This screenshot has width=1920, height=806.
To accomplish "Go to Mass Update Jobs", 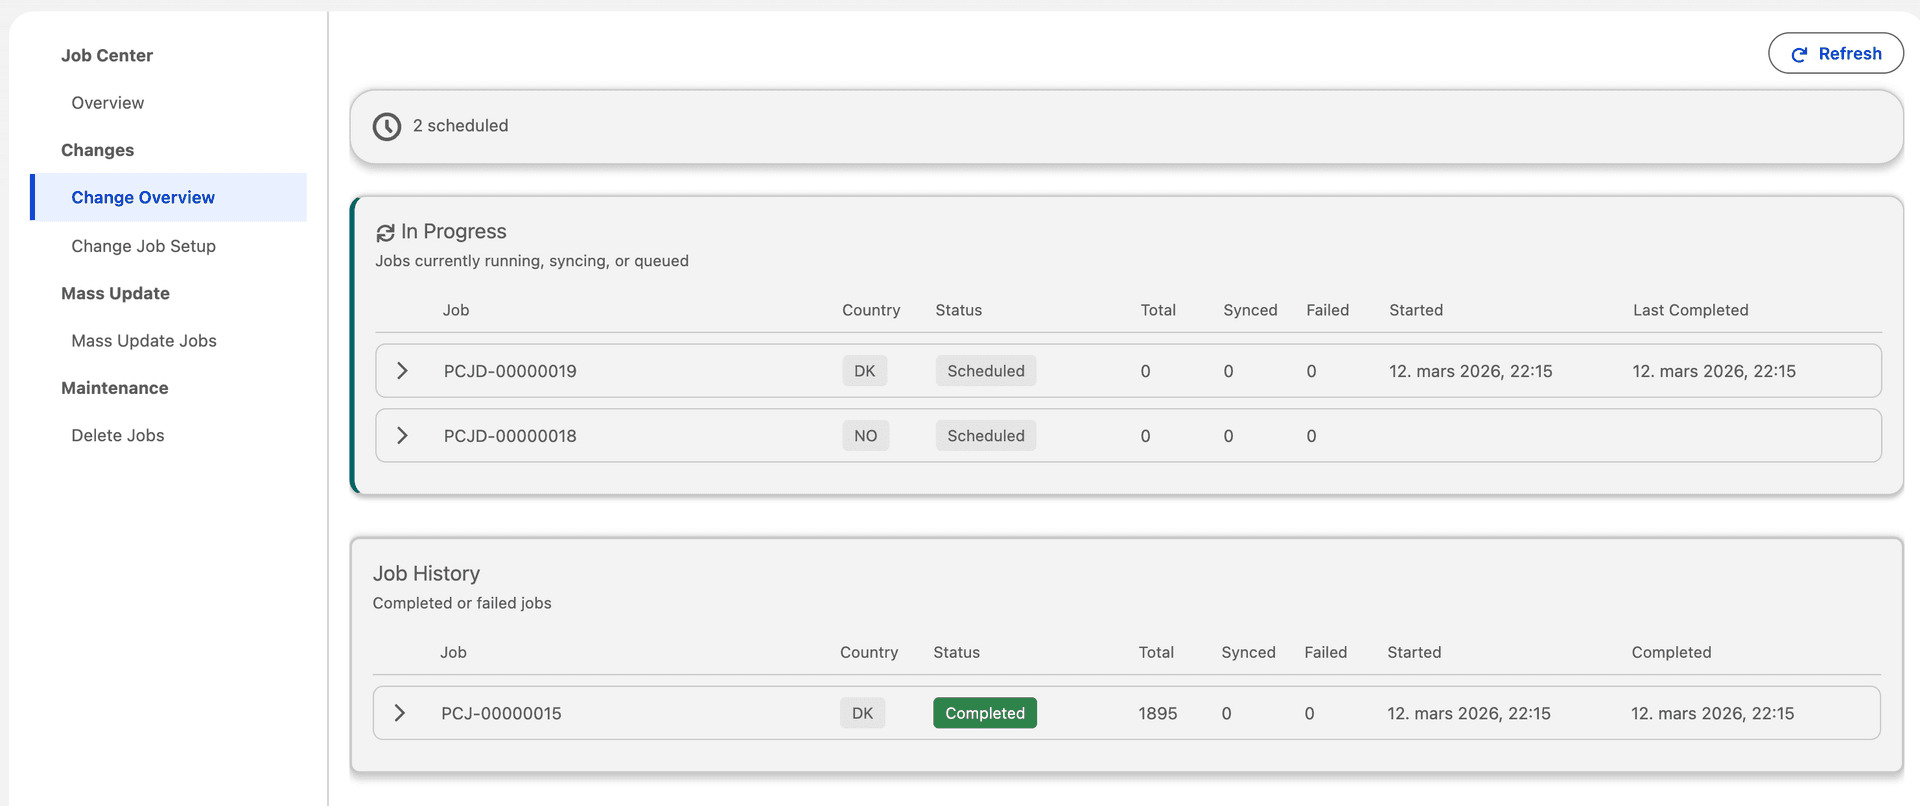I will 144,341.
